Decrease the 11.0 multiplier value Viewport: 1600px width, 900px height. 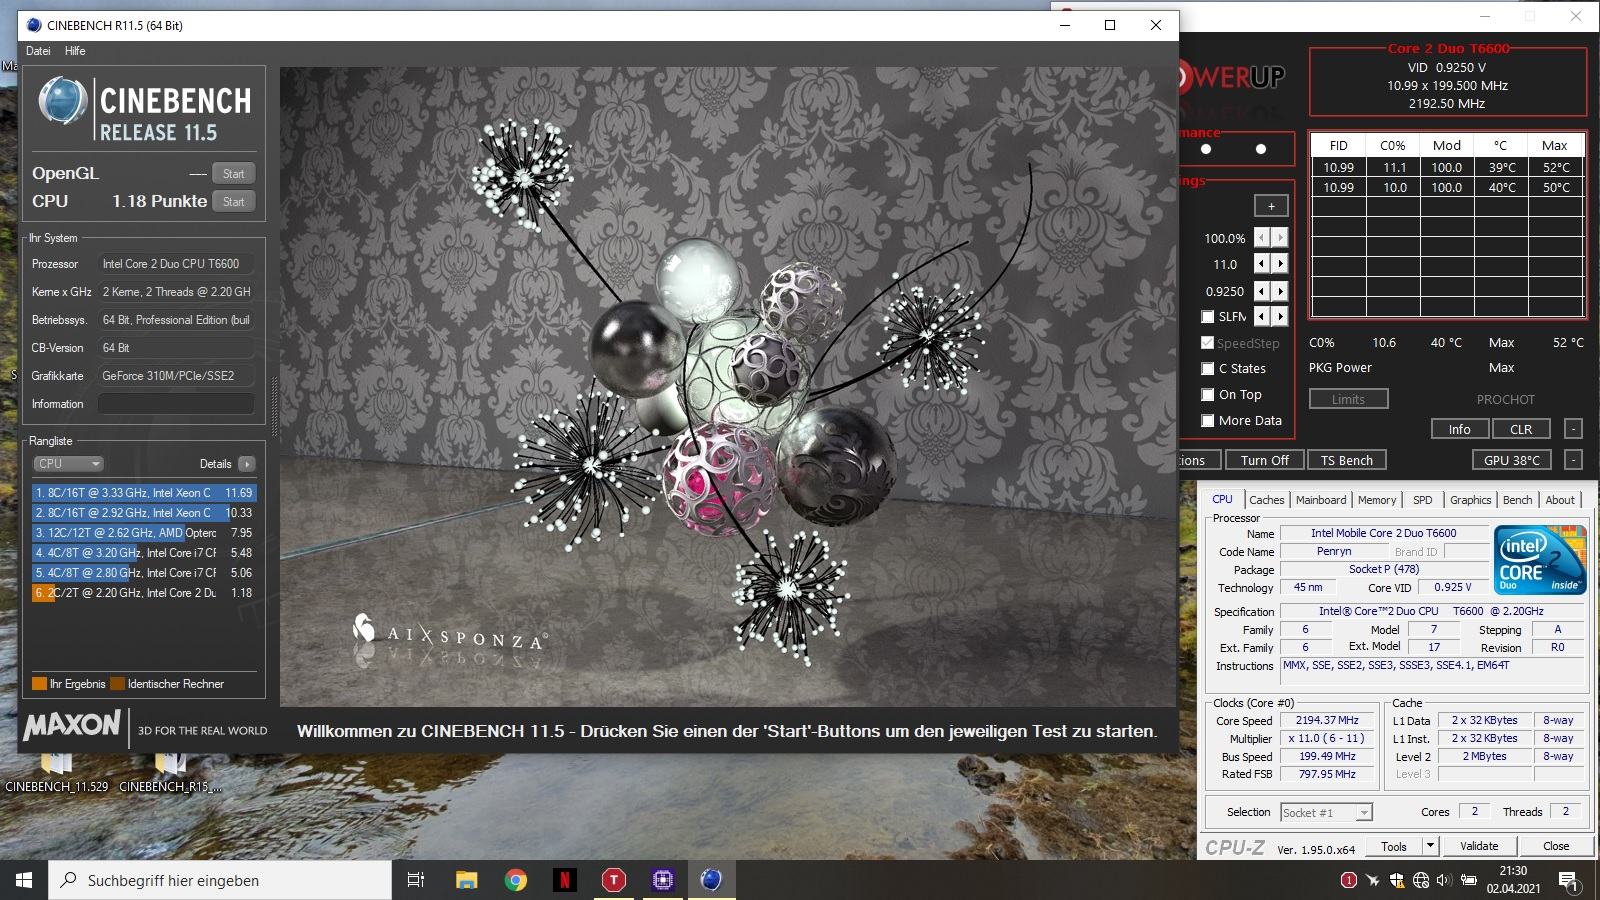tap(1262, 264)
